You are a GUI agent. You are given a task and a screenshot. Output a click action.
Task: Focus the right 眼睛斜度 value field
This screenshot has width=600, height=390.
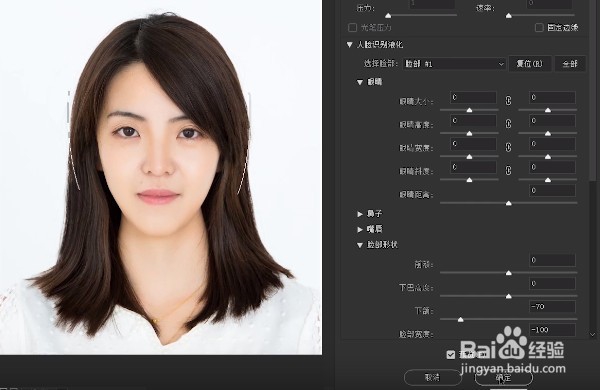(x=552, y=167)
